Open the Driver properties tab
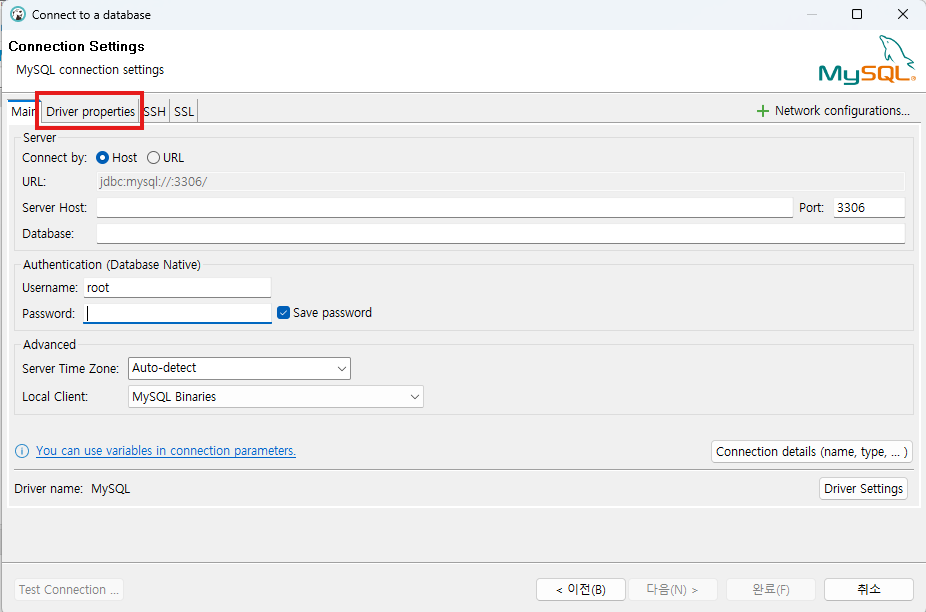Image resolution: width=926 pixels, height=612 pixels. tap(90, 112)
